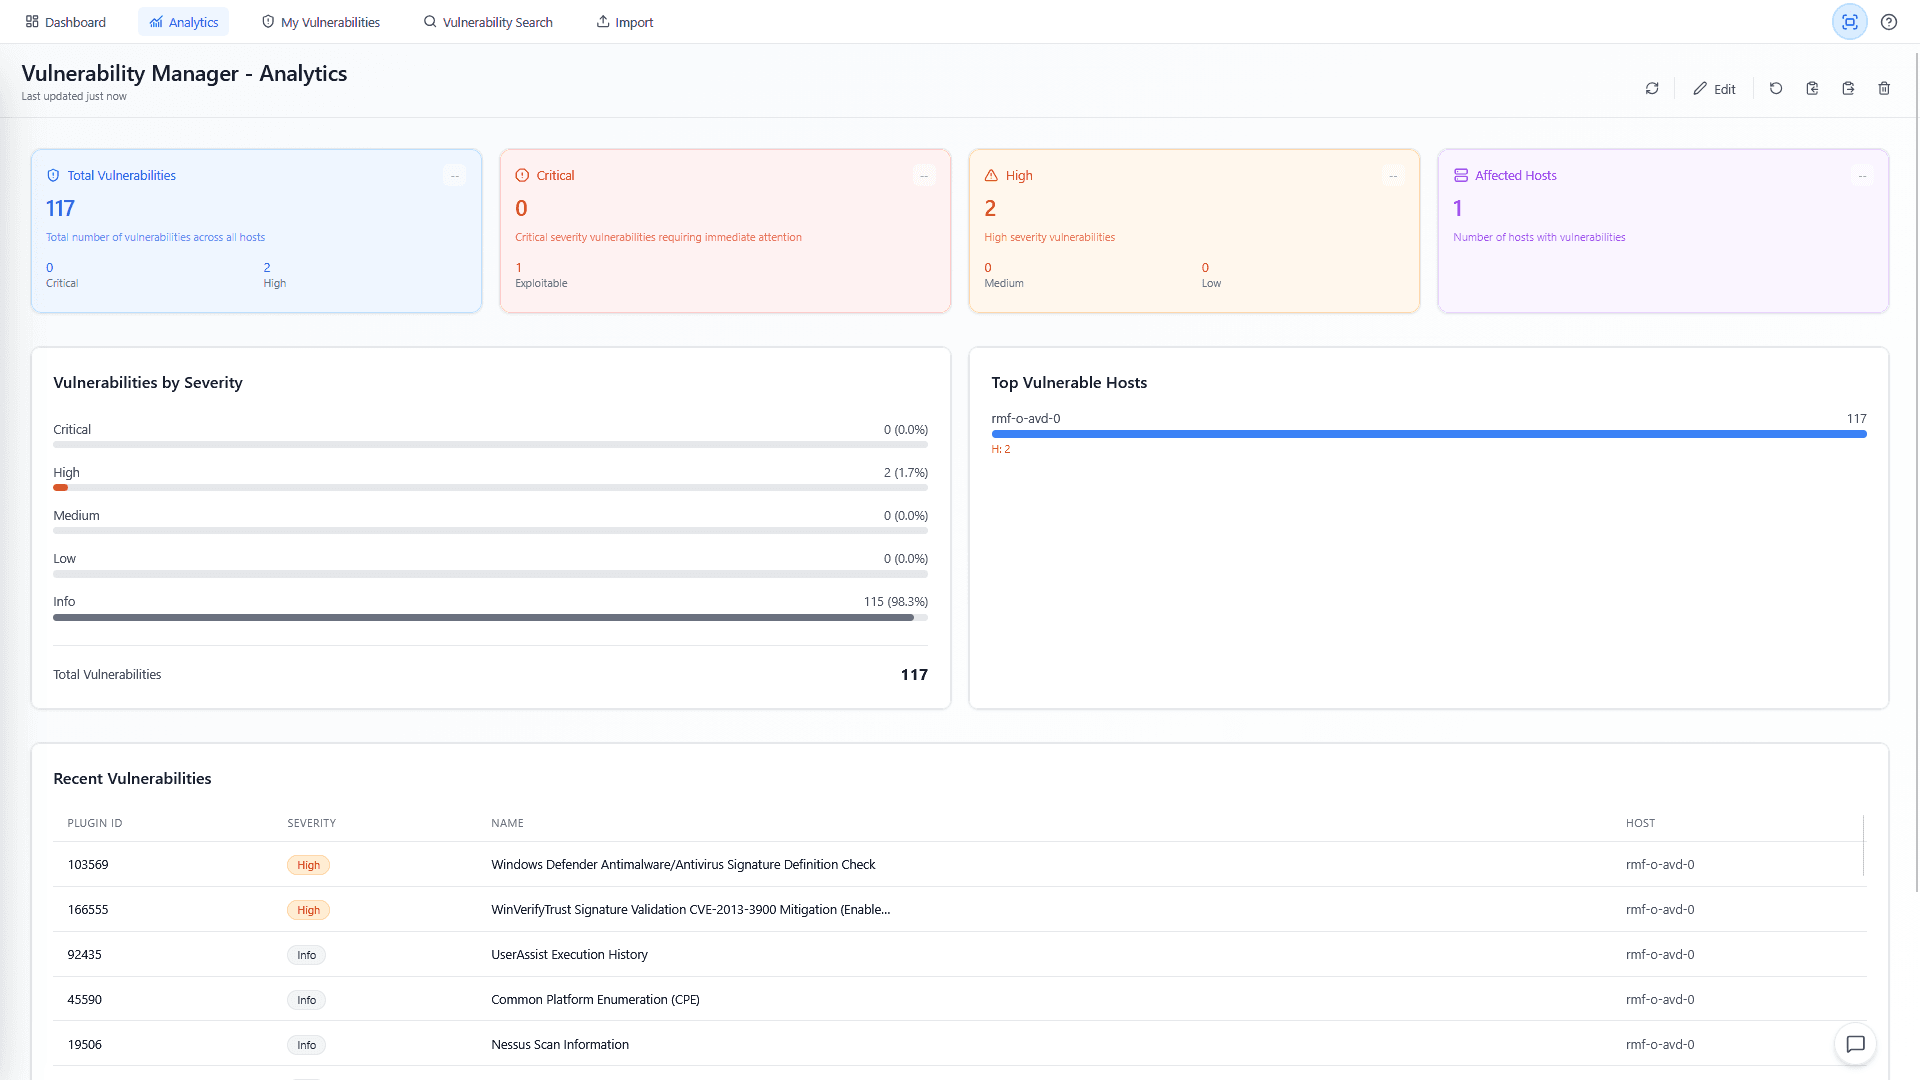Toggle fullscreen mode with the focus icon
This screenshot has width=1920, height=1080.
pyautogui.click(x=1849, y=21)
